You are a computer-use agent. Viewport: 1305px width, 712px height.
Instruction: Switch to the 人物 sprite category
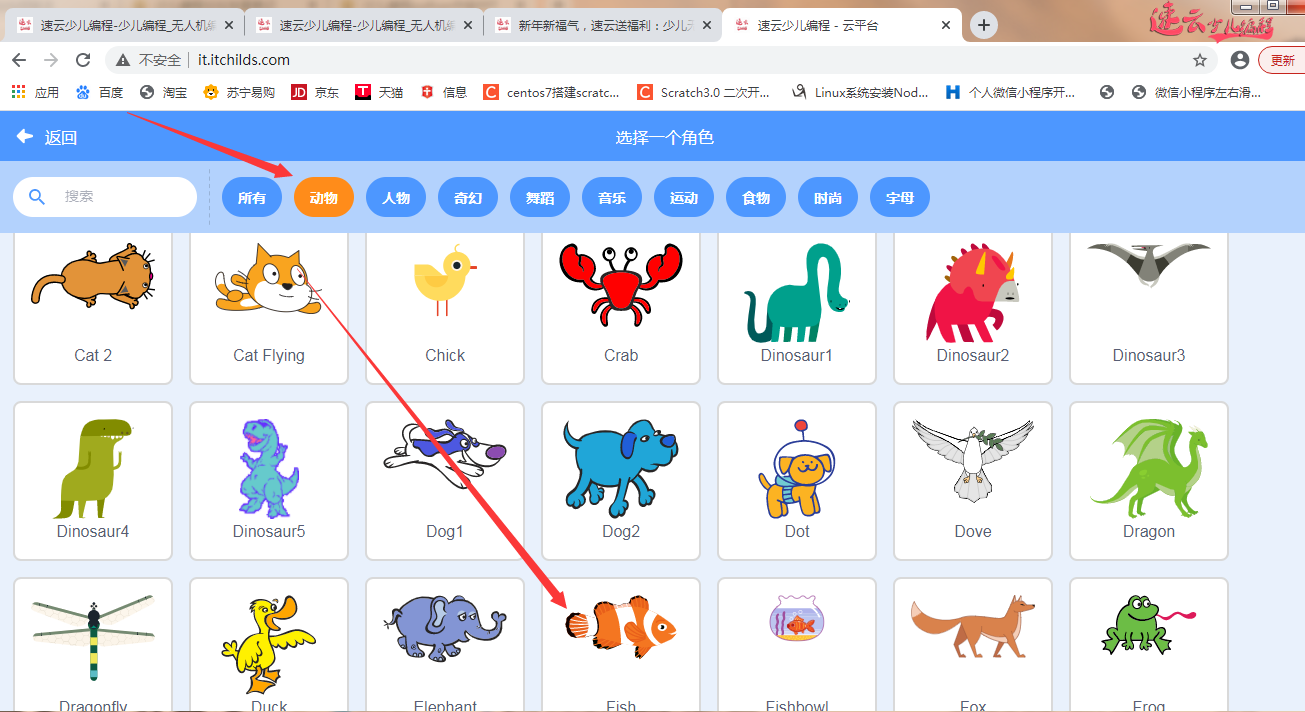(395, 197)
